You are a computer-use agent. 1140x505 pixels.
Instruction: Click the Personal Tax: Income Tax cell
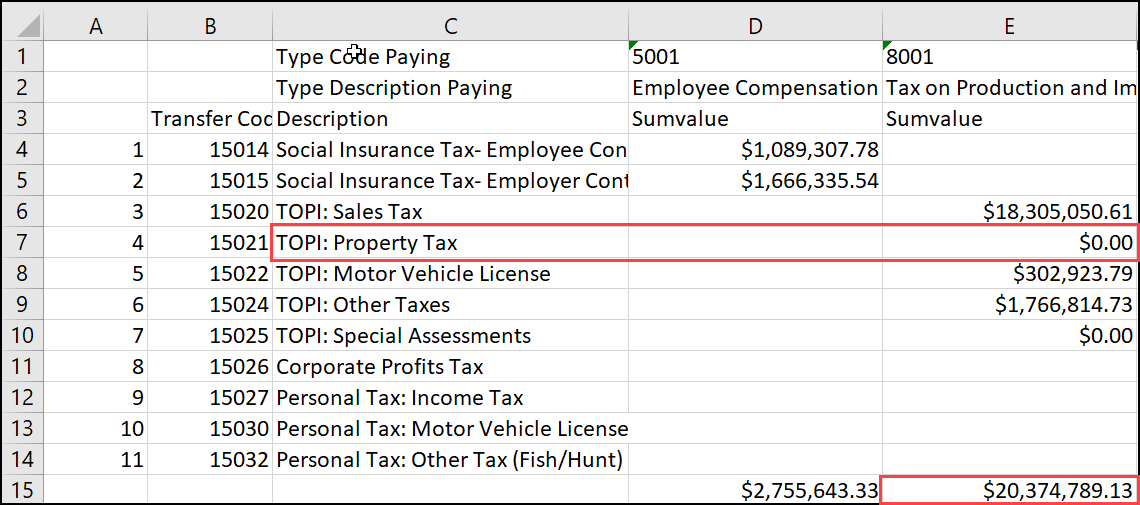click(x=451, y=397)
